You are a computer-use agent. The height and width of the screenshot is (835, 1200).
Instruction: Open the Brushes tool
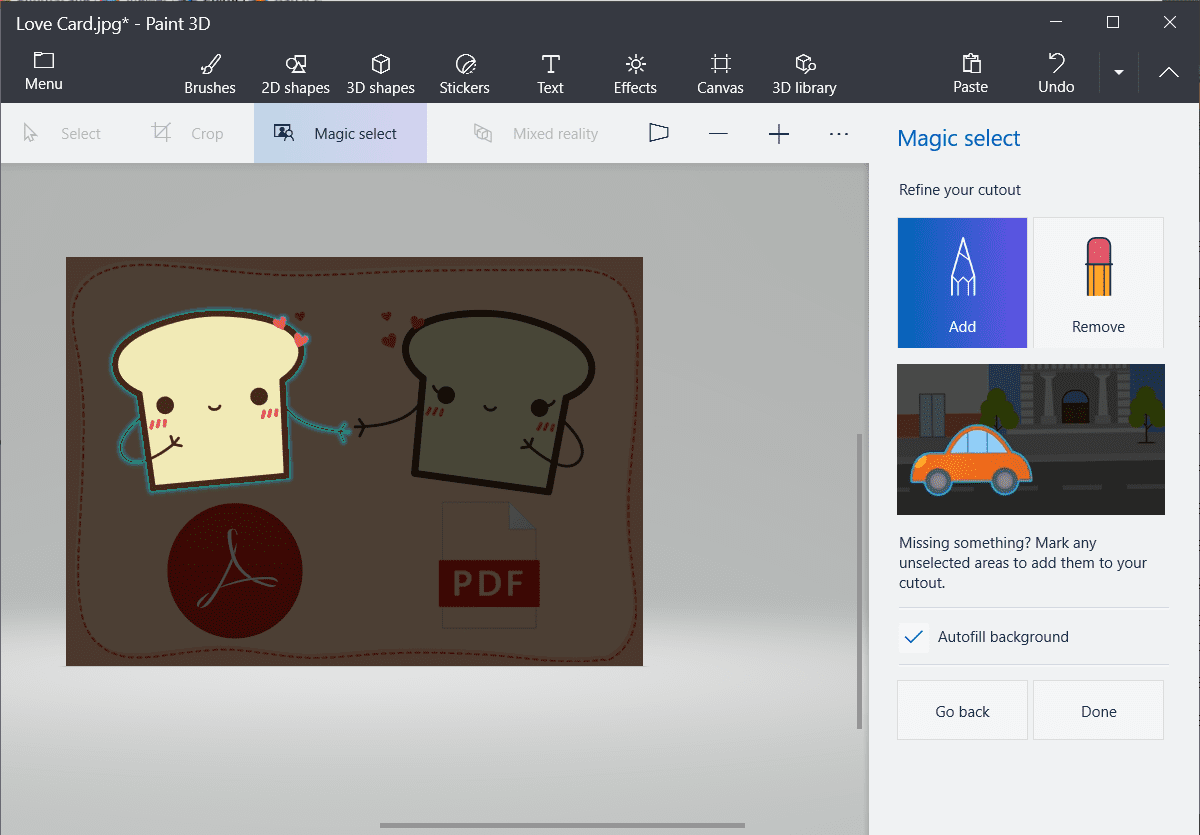coord(210,74)
